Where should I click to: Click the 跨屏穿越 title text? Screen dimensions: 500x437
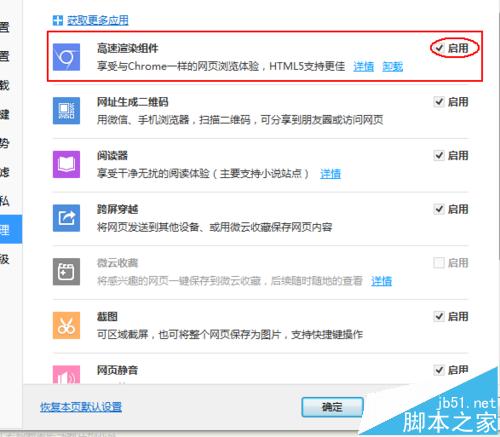[117, 209]
